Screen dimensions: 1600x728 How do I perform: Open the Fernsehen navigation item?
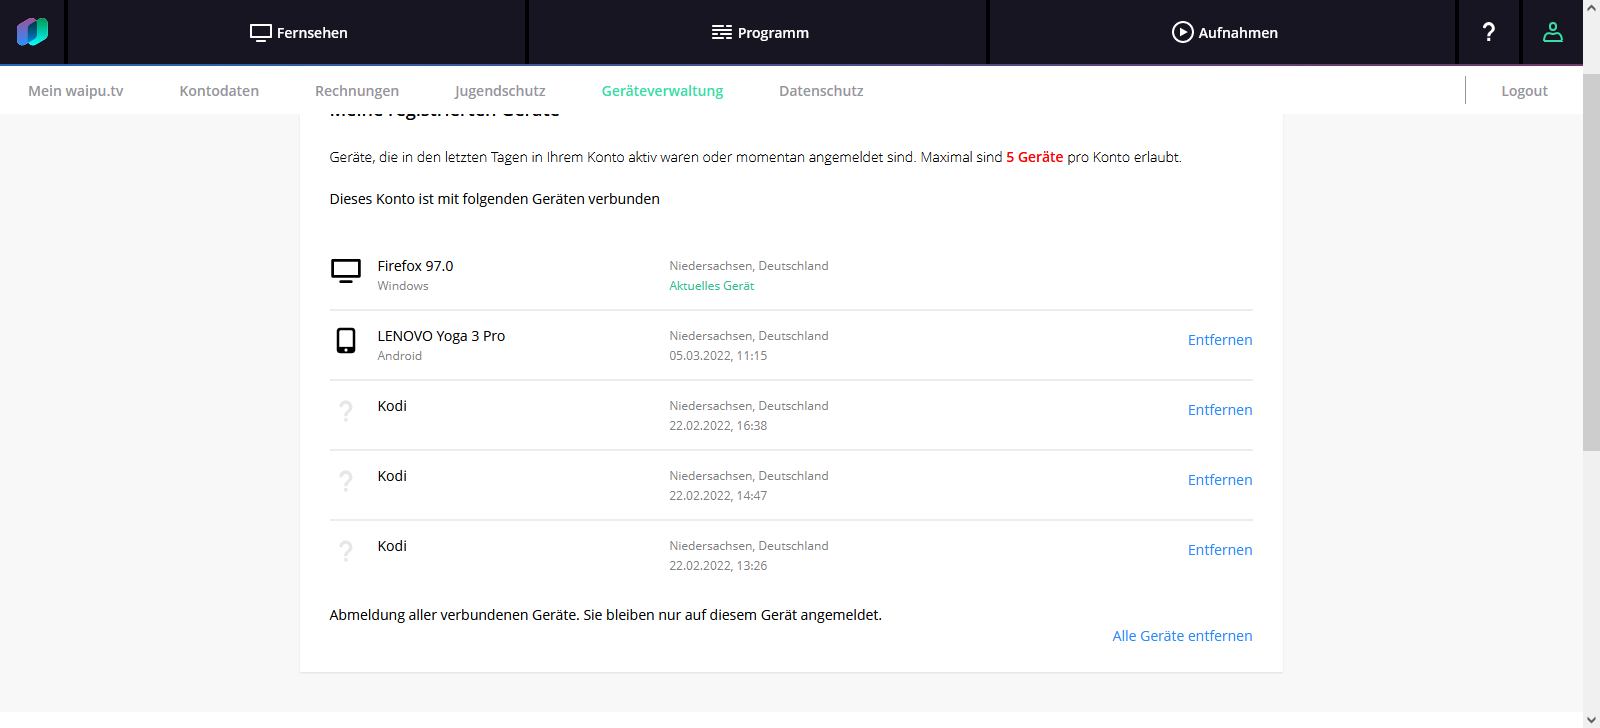pyautogui.click(x=298, y=32)
